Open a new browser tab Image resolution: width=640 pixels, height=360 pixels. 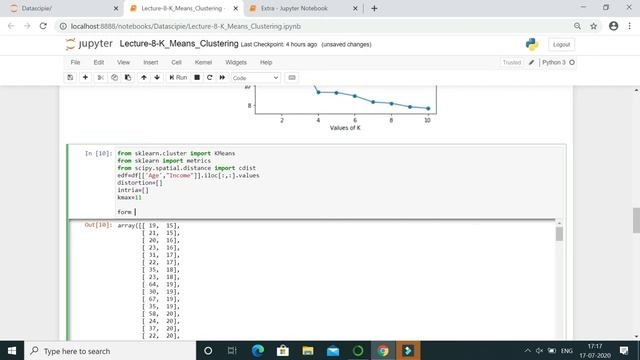tap(374, 8)
